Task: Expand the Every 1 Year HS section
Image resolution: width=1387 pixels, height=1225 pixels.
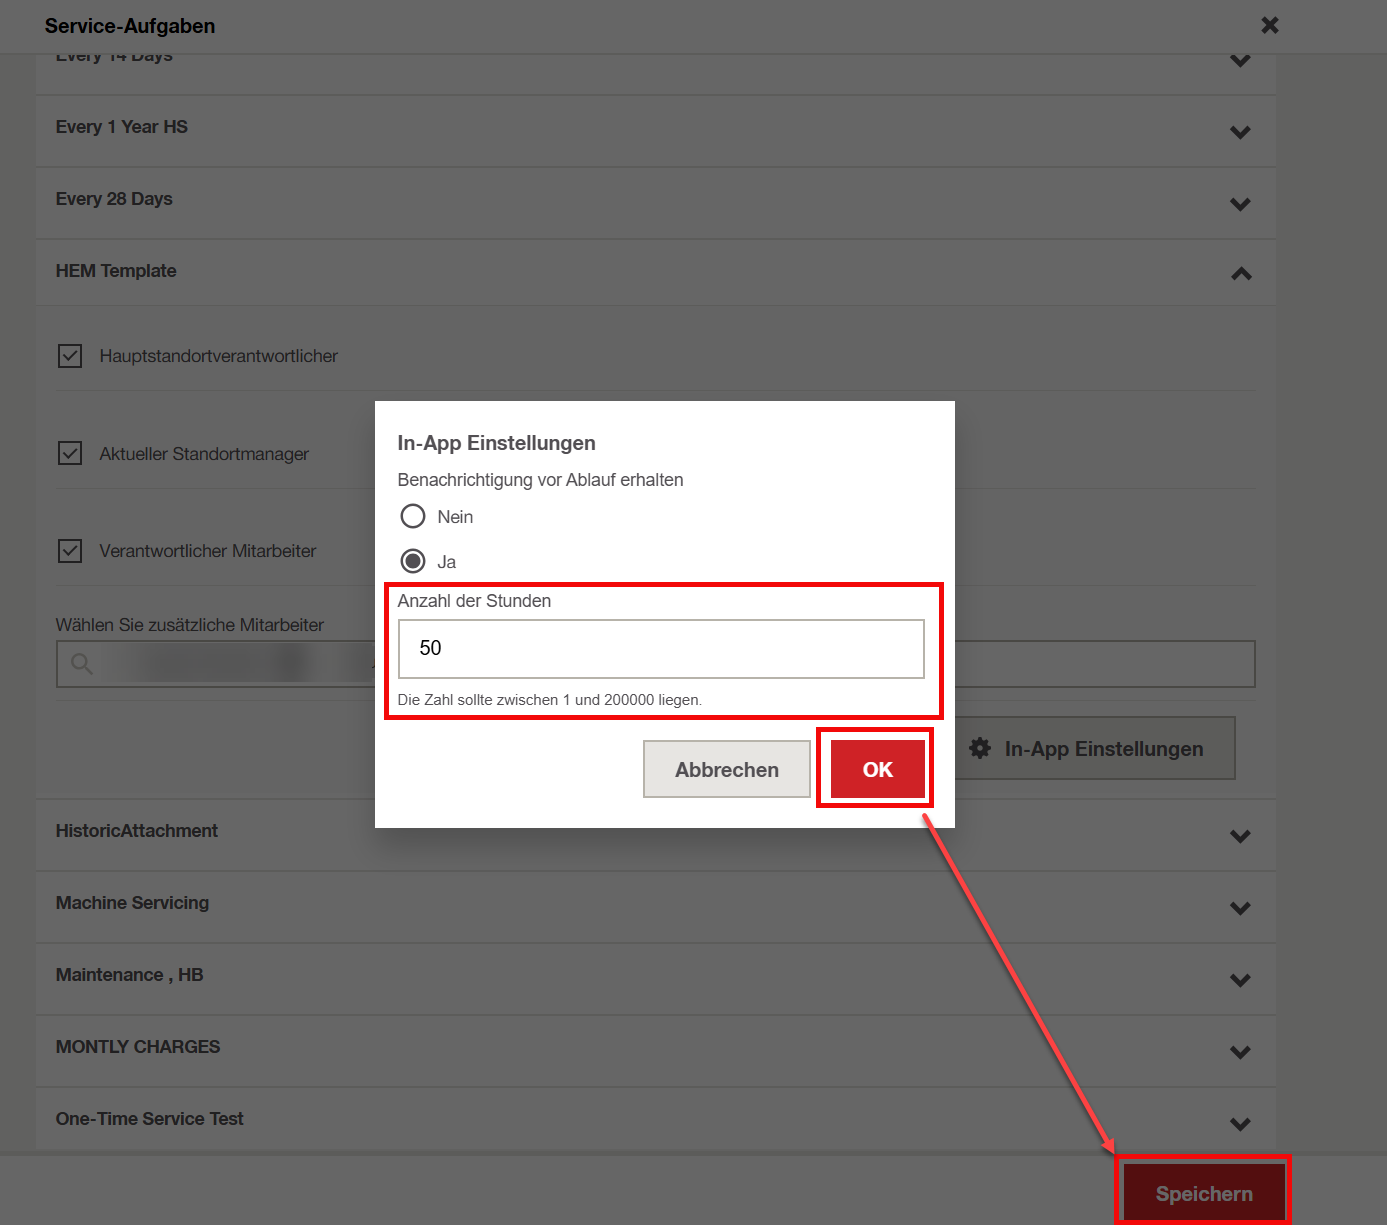Action: (1240, 132)
